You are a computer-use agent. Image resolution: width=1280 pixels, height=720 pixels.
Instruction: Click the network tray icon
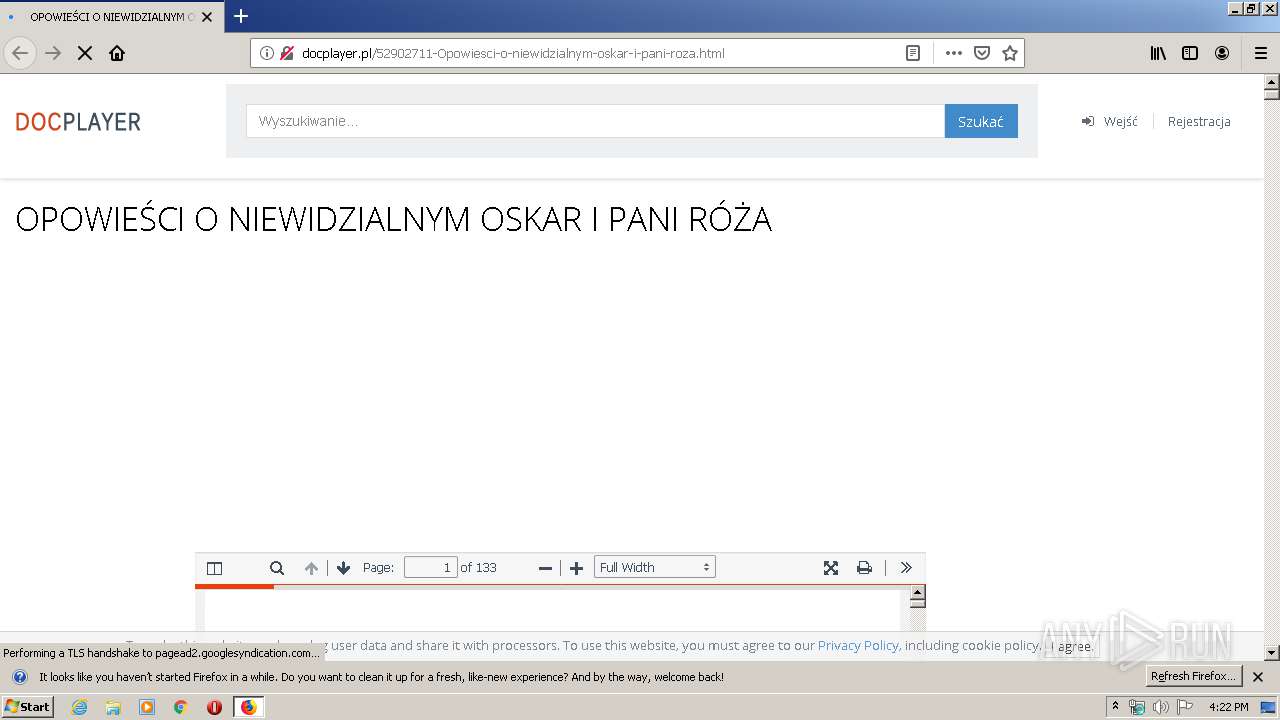1137,707
